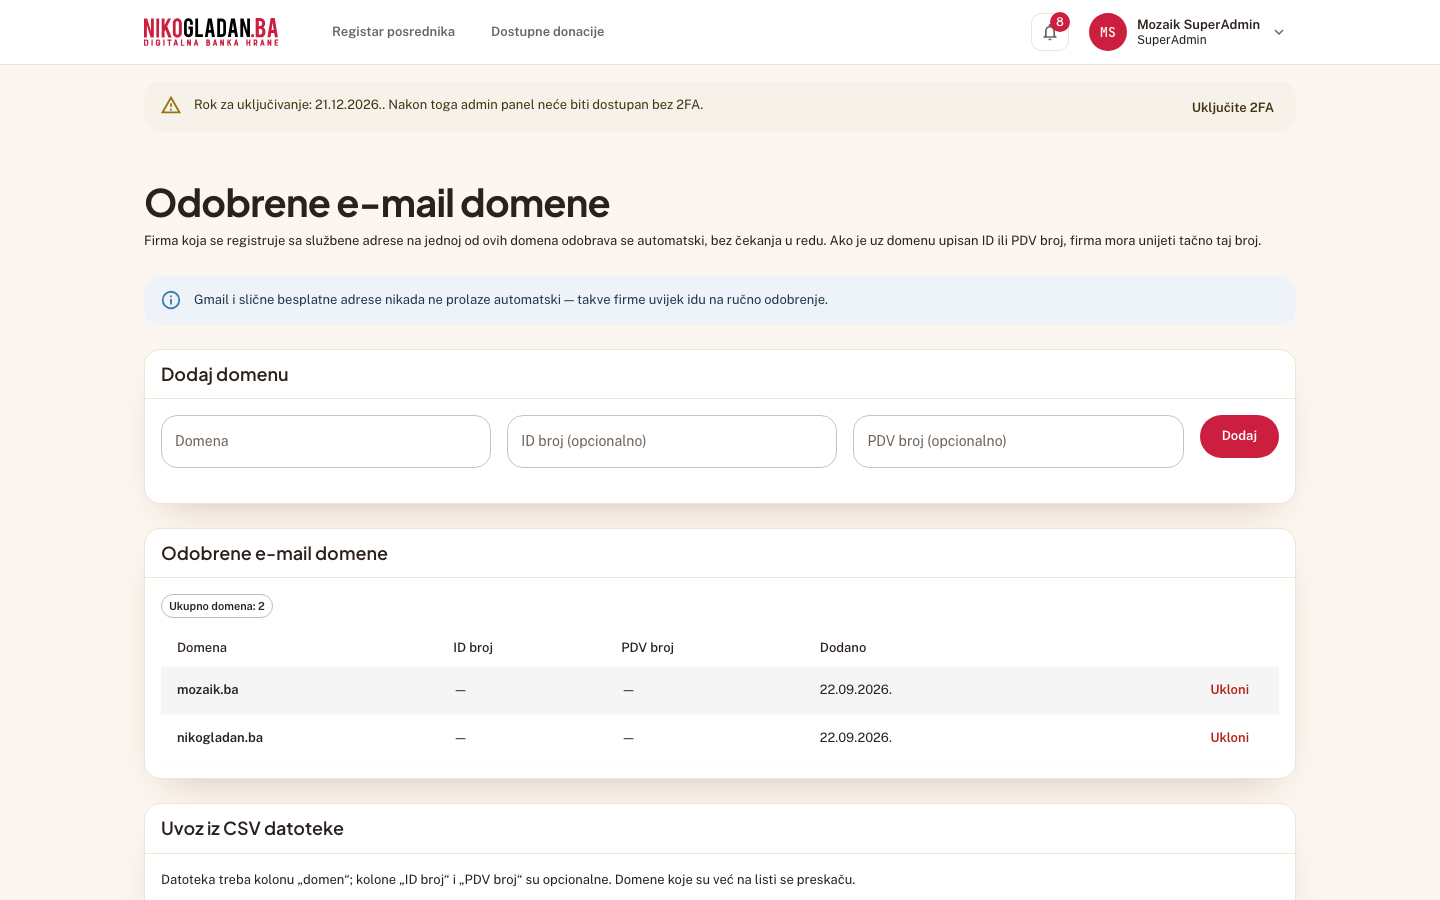Focus the Domena input field
Screen dimensions: 1440x900
pyautogui.click(x=326, y=441)
